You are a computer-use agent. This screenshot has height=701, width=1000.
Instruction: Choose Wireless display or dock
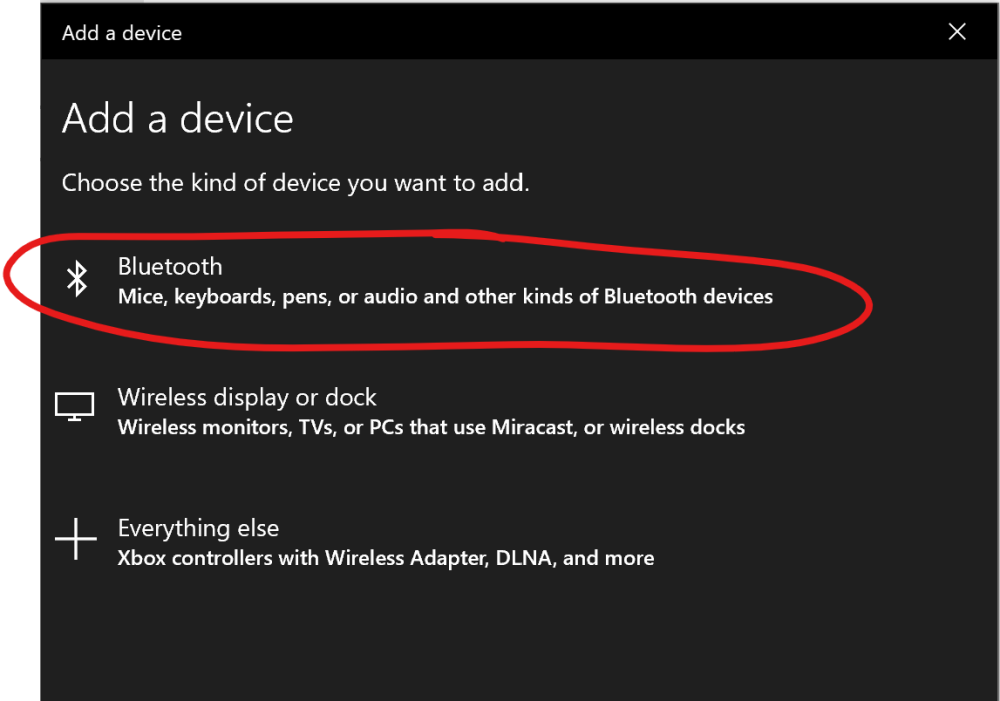[247, 397]
